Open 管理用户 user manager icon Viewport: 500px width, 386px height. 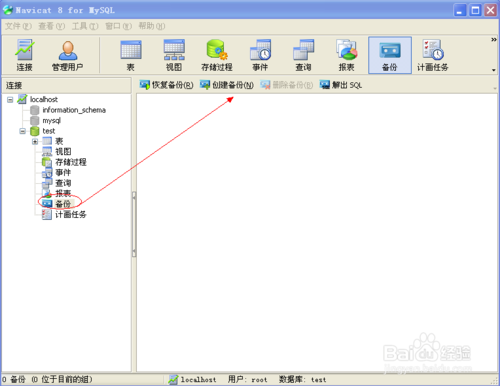pyautogui.click(x=67, y=55)
